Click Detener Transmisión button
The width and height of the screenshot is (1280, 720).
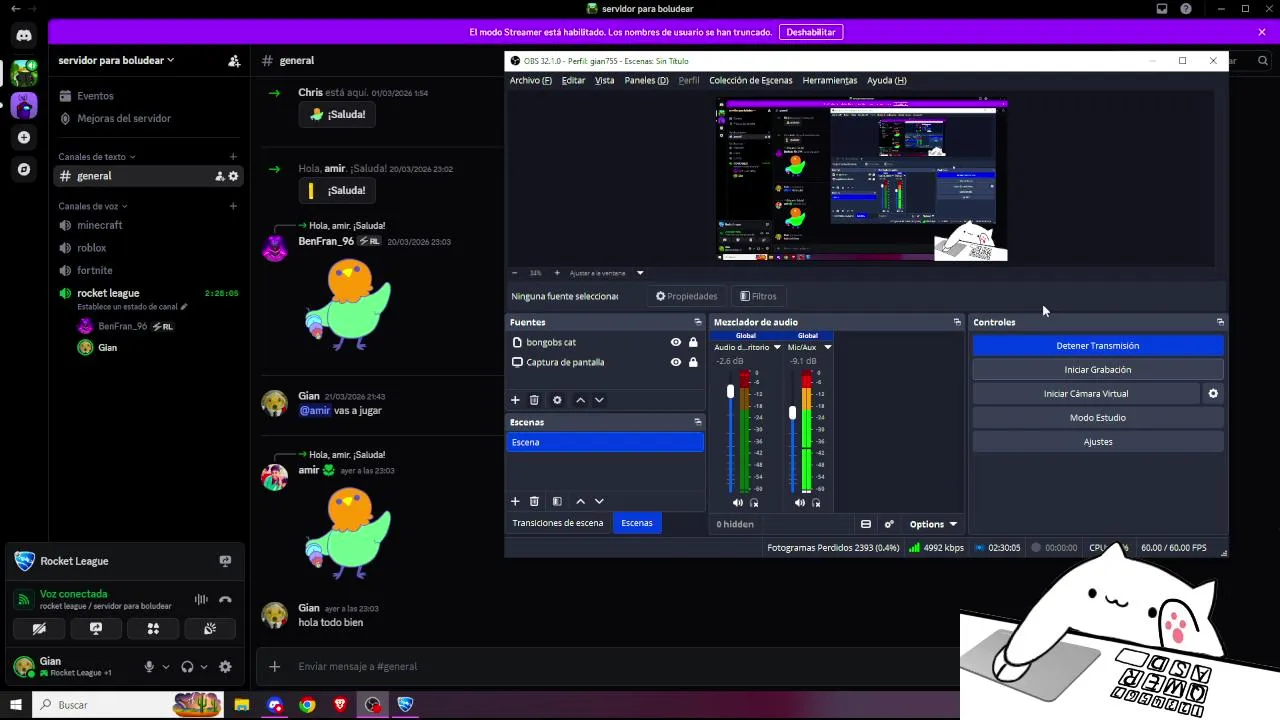tap(1097, 346)
